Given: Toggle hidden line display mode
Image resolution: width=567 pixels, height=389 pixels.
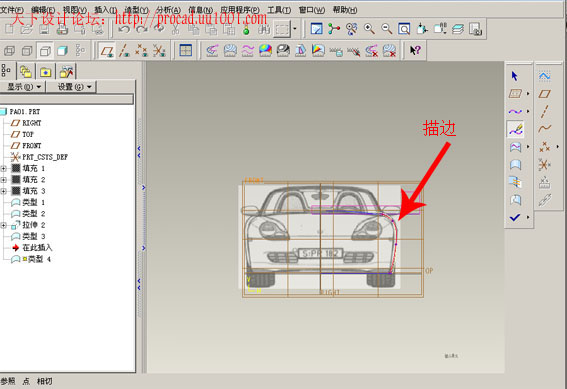Looking at the screenshot, I should coord(27,51).
